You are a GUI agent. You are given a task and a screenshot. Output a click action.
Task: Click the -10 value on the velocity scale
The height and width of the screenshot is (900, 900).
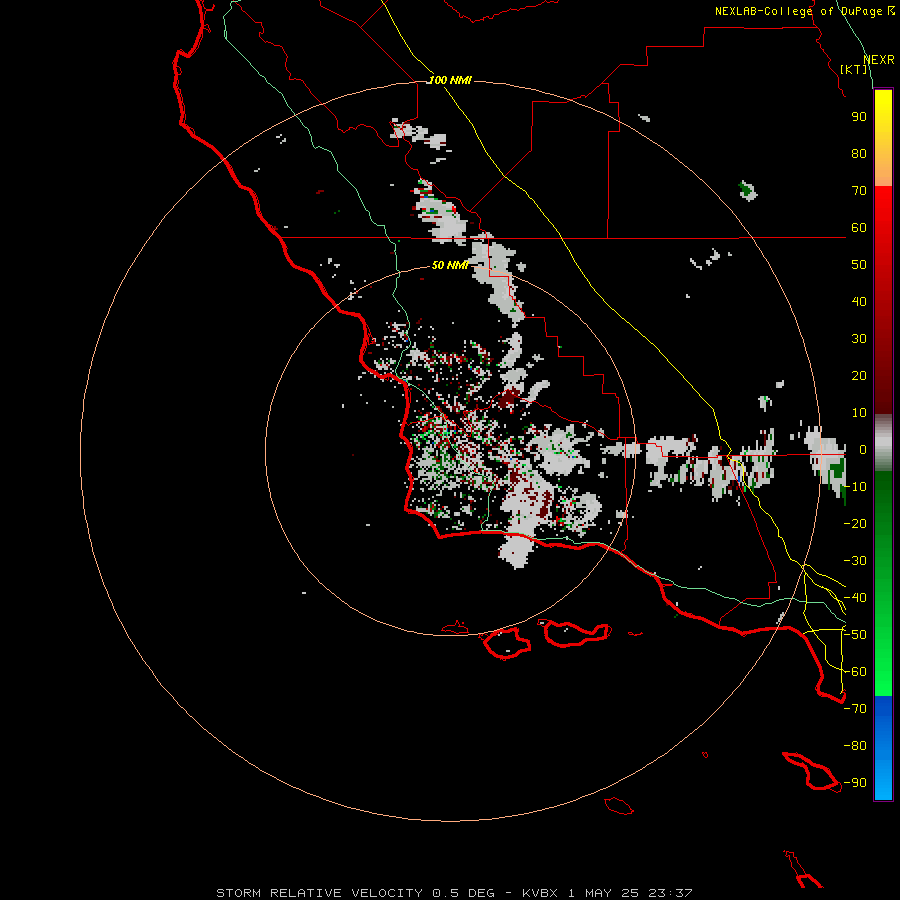point(855,487)
